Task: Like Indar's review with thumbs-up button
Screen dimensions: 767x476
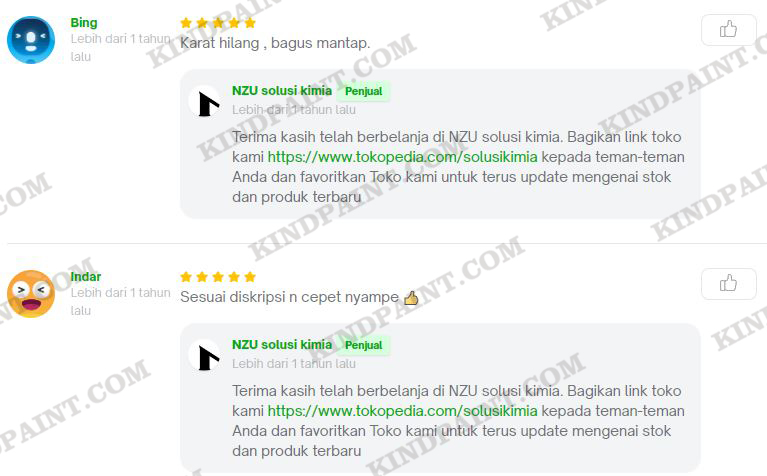Action: (728, 284)
